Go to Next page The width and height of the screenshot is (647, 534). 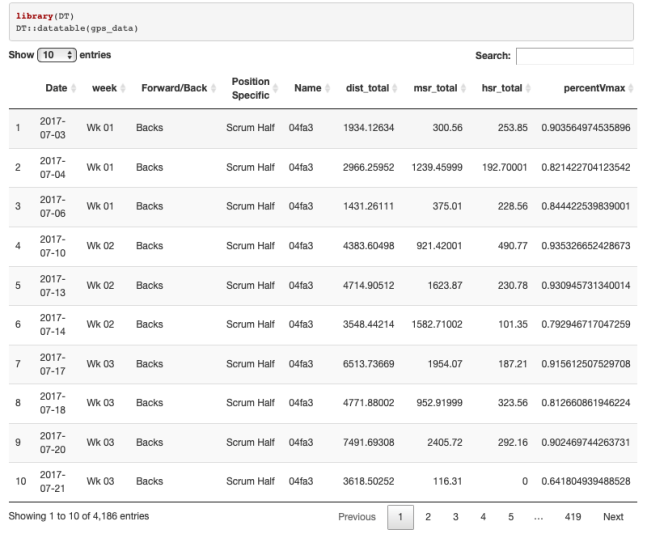(x=613, y=517)
